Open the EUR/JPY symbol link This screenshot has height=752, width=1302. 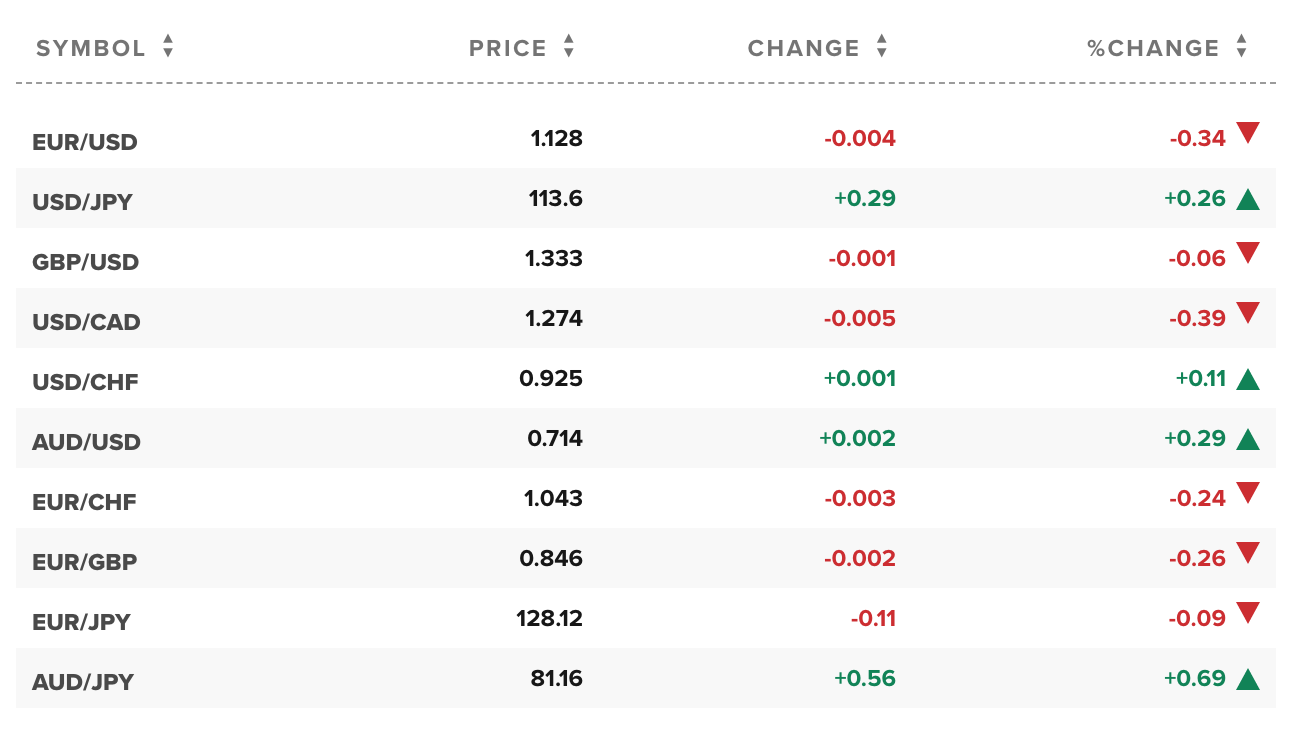pos(81,622)
